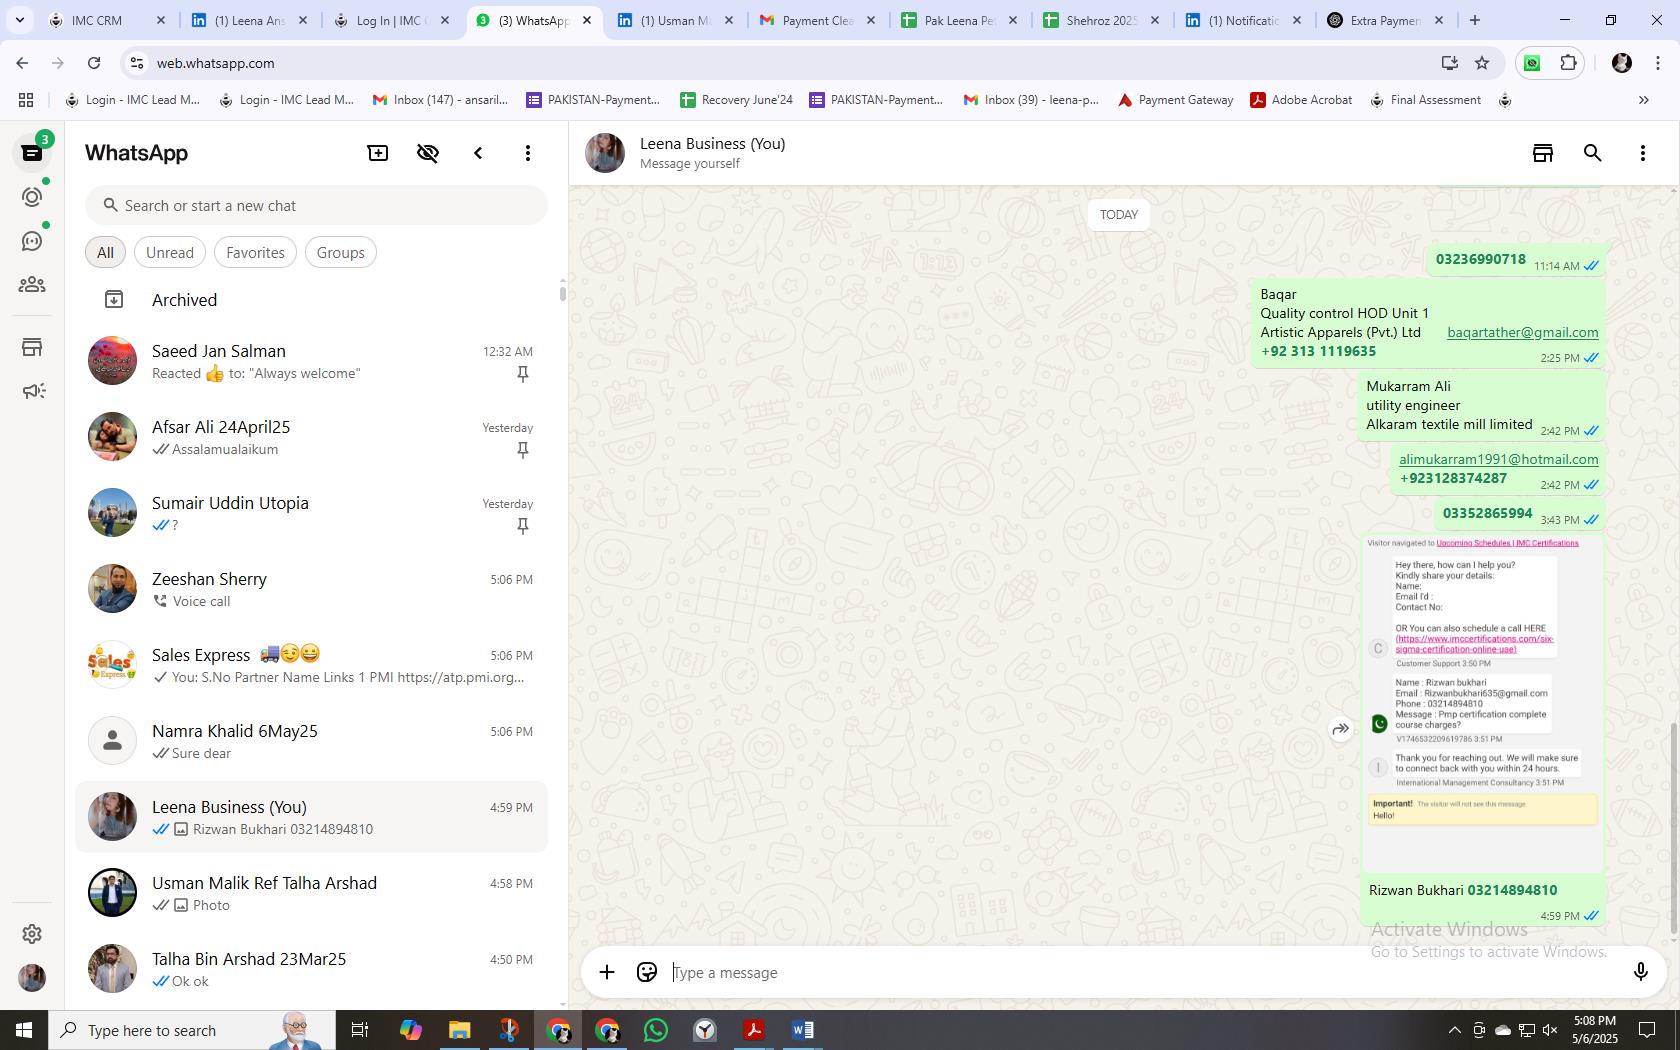Click pin icon on Afsar Ali chat
Screen dimensions: 1680x1050
pyautogui.click(x=522, y=450)
